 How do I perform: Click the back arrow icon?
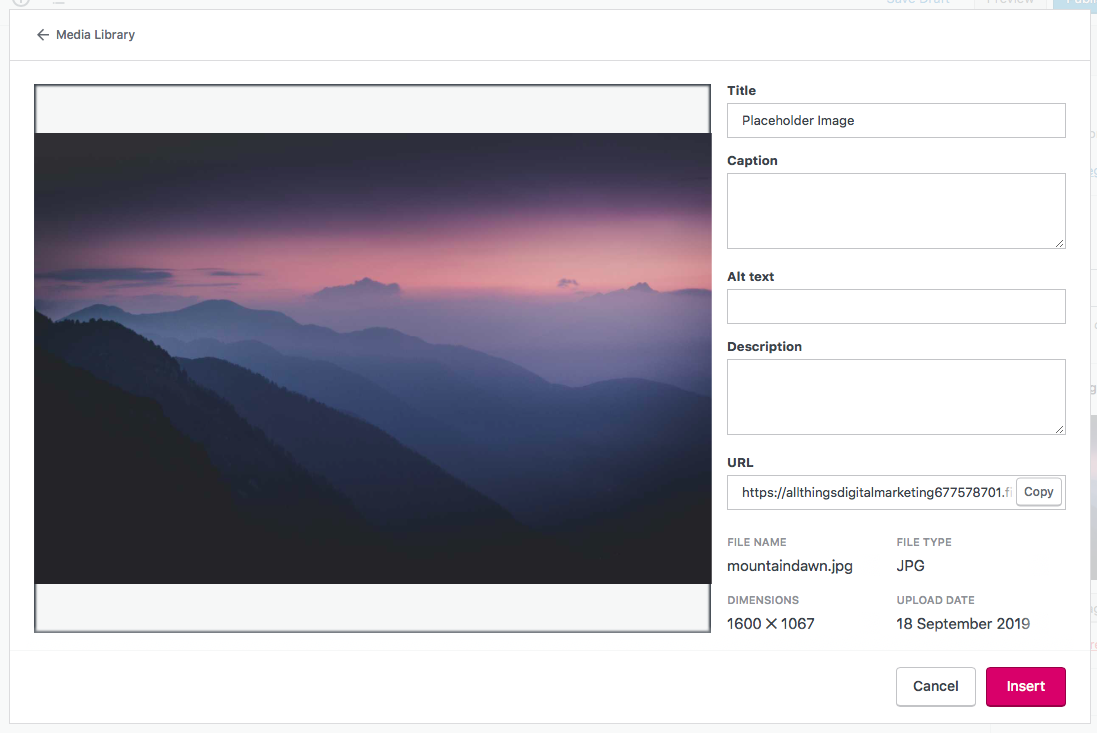point(43,35)
